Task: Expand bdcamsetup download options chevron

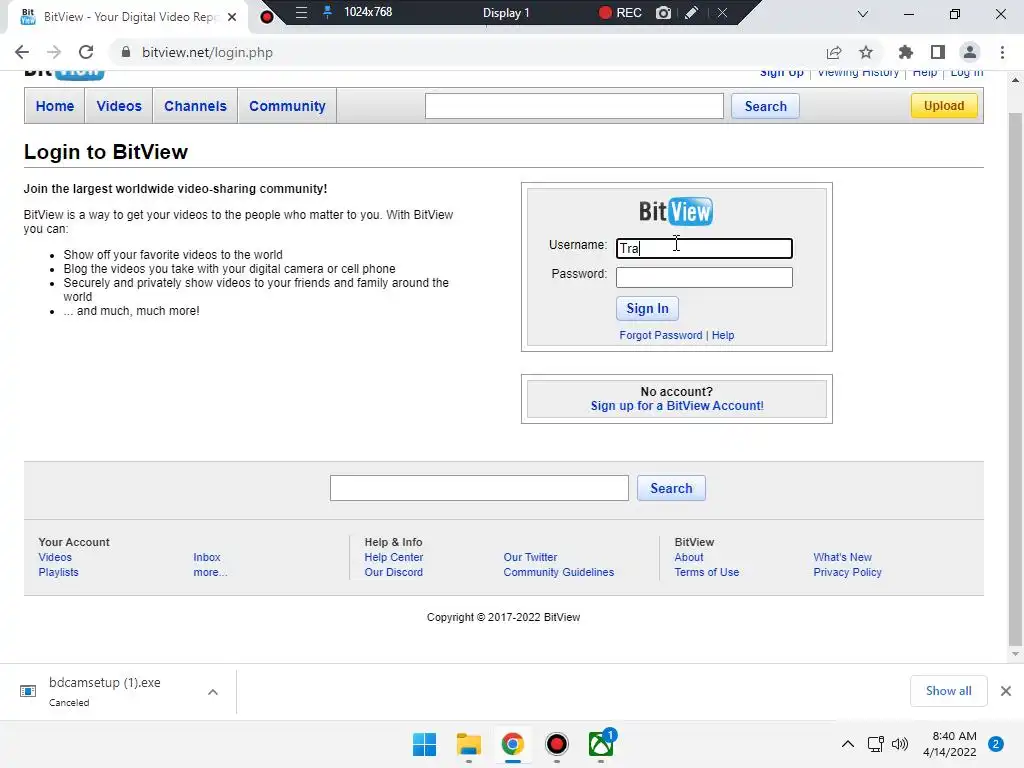Action: coord(213,692)
